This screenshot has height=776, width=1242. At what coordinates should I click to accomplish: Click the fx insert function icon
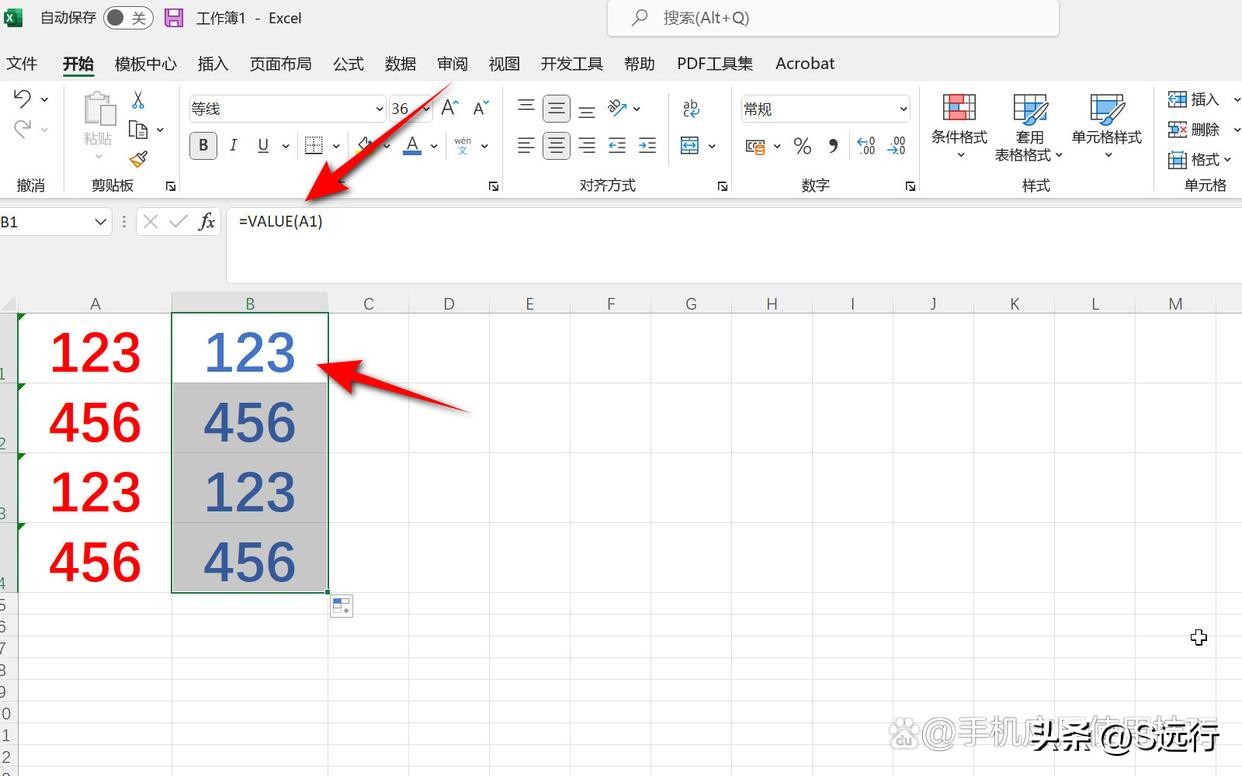[207, 222]
